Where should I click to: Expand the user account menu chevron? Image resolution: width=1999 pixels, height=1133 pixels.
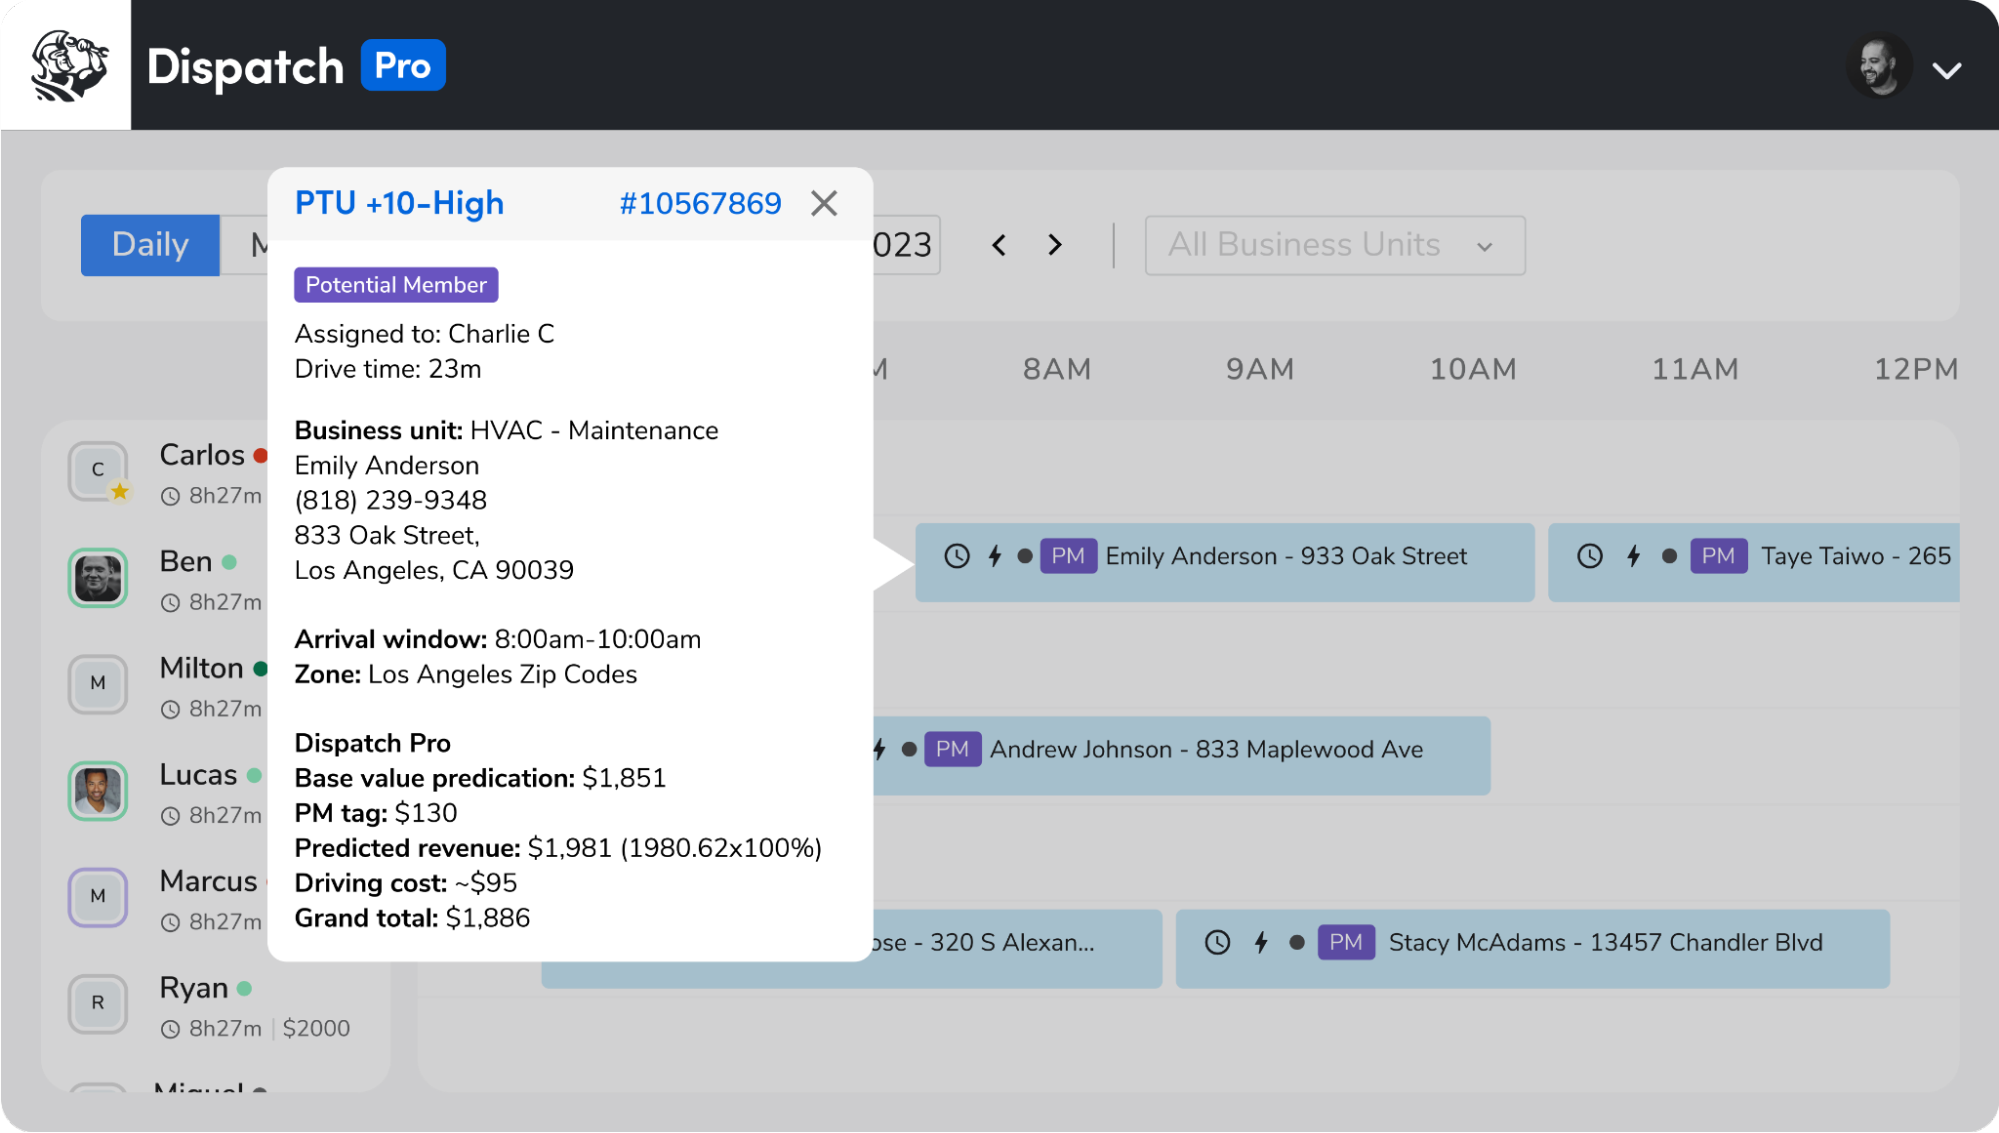[1946, 70]
